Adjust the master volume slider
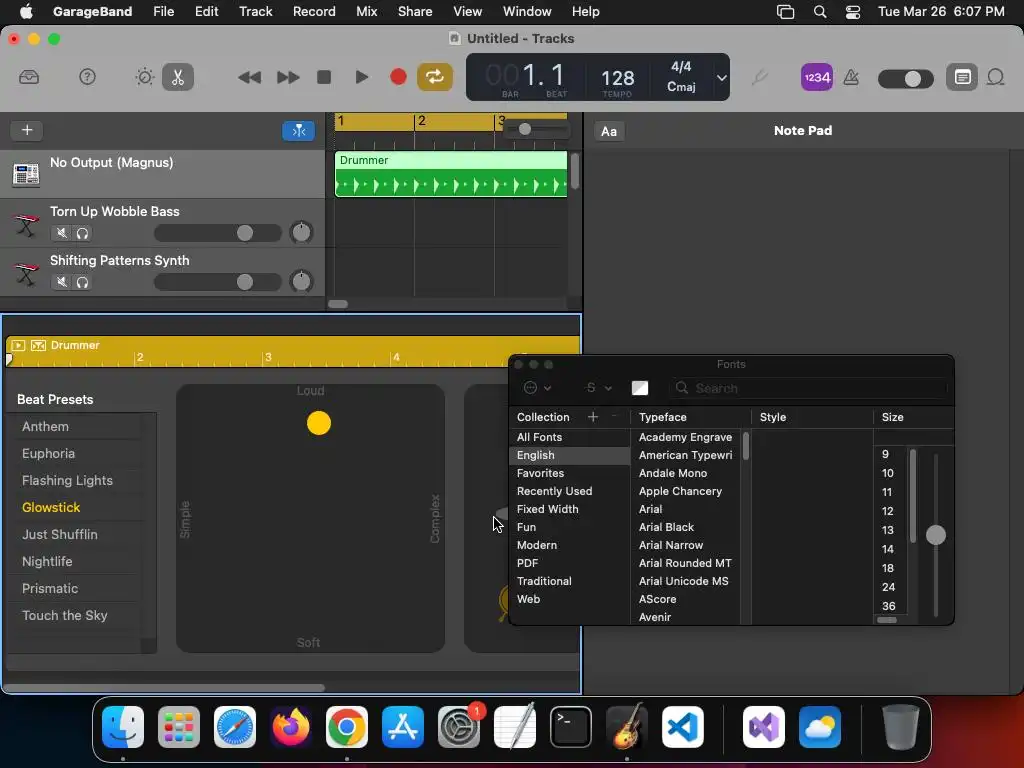Viewport: 1024px width, 768px height. (x=906, y=79)
